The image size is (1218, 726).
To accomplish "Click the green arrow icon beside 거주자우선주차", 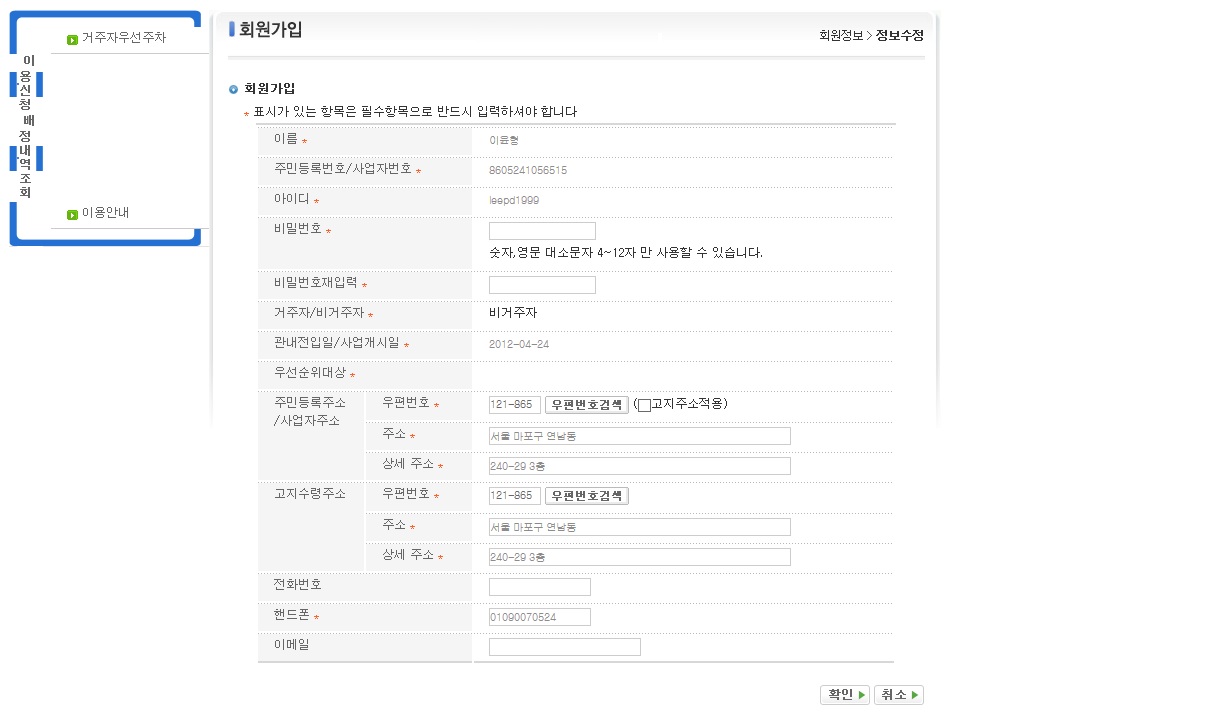I will 72,40.
